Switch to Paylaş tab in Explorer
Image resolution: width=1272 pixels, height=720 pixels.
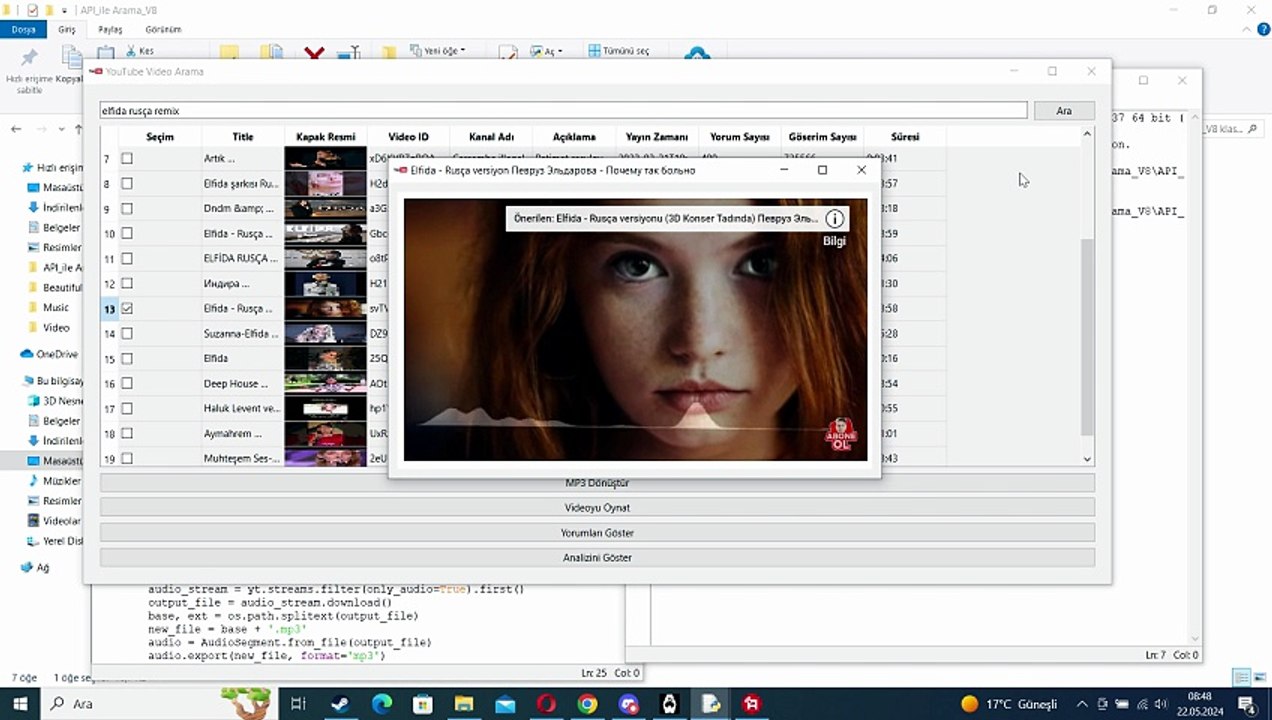click(x=110, y=29)
